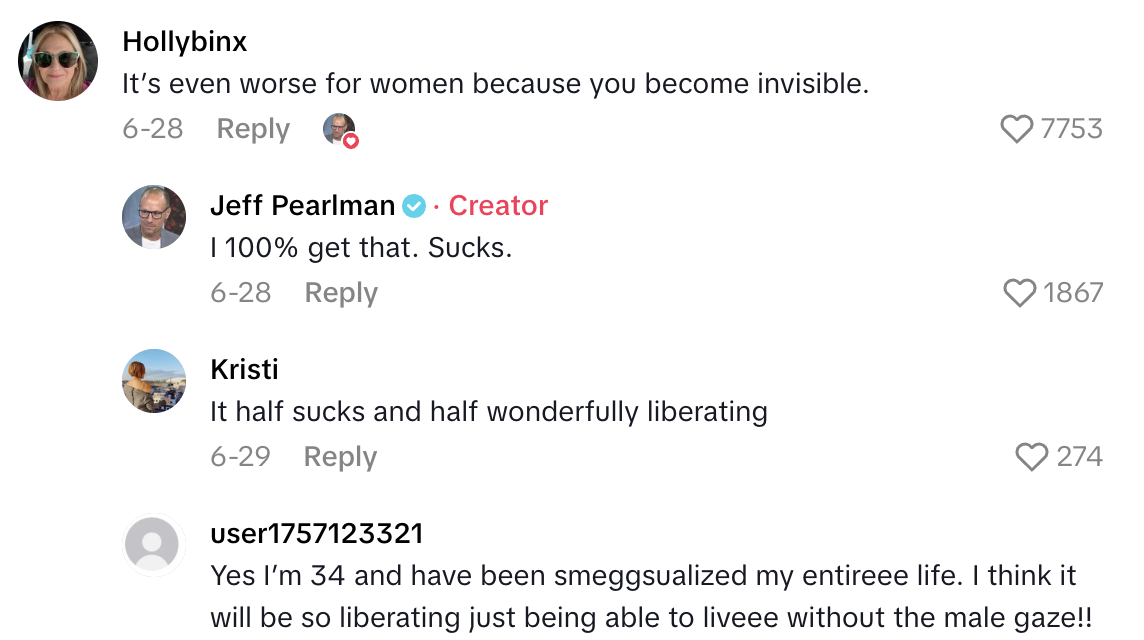
Task: Reply to Hollybinx's comment
Action: pos(253,129)
